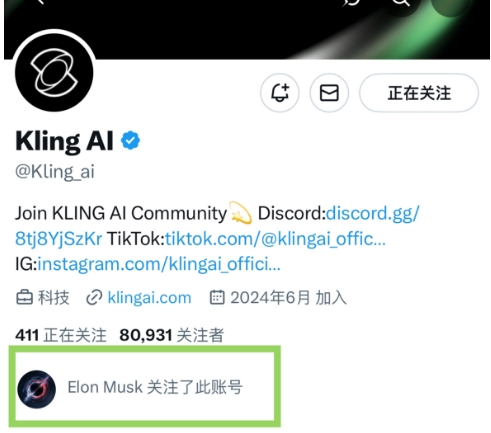Open the Kling AI profile avatar
This screenshot has width=491, height=433.
click(x=54, y=72)
